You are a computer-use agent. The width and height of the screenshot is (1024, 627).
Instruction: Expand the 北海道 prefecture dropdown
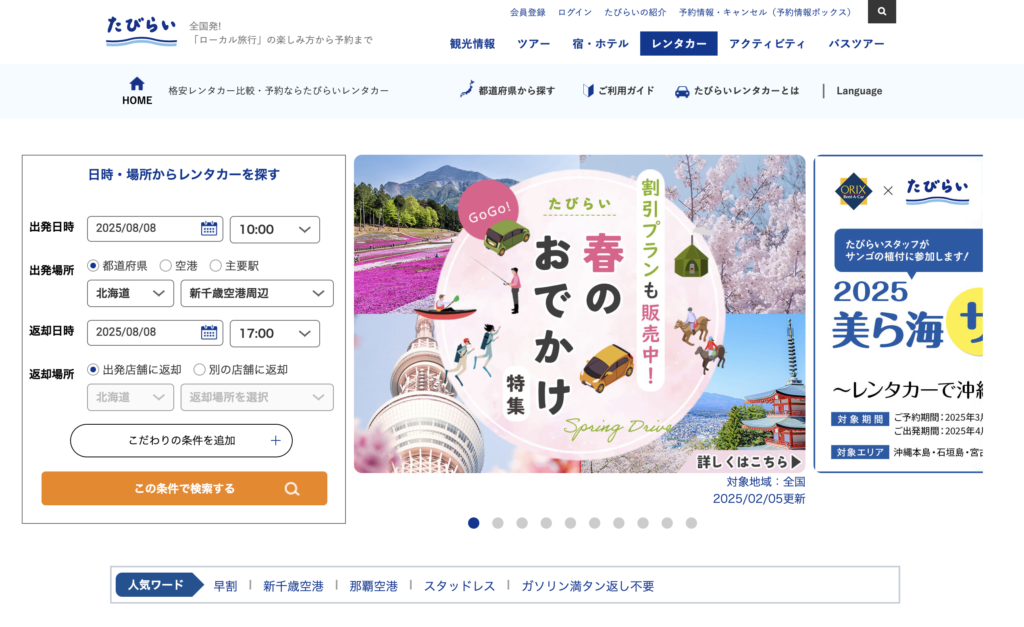click(130, 293)
